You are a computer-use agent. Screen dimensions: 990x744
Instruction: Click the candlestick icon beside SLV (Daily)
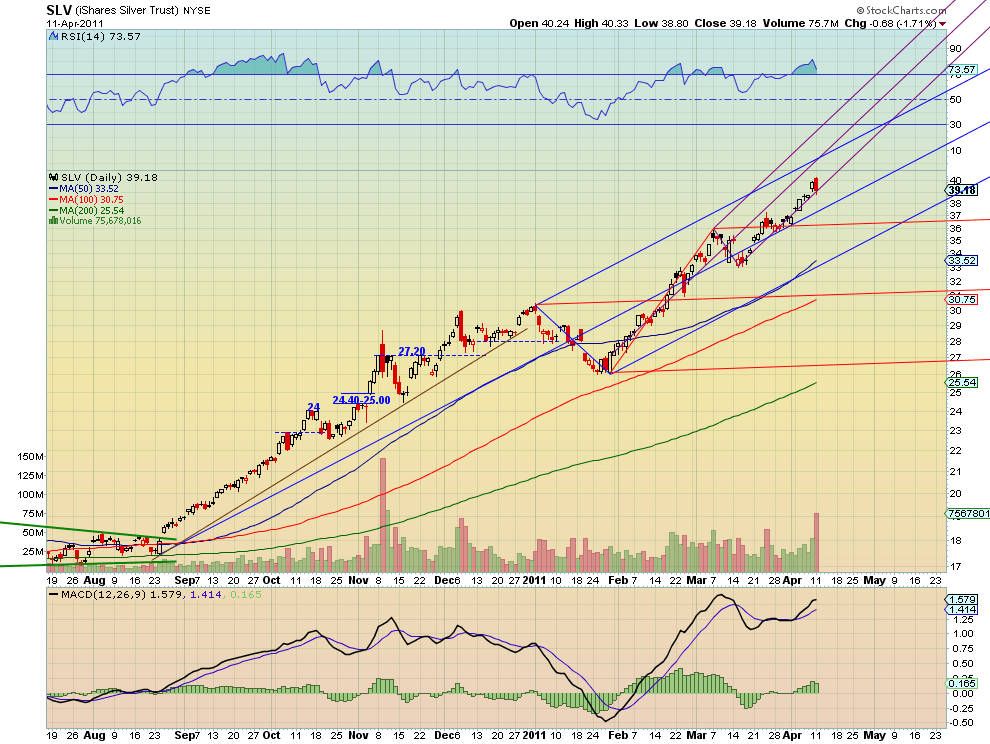click(x=54, y=177)
